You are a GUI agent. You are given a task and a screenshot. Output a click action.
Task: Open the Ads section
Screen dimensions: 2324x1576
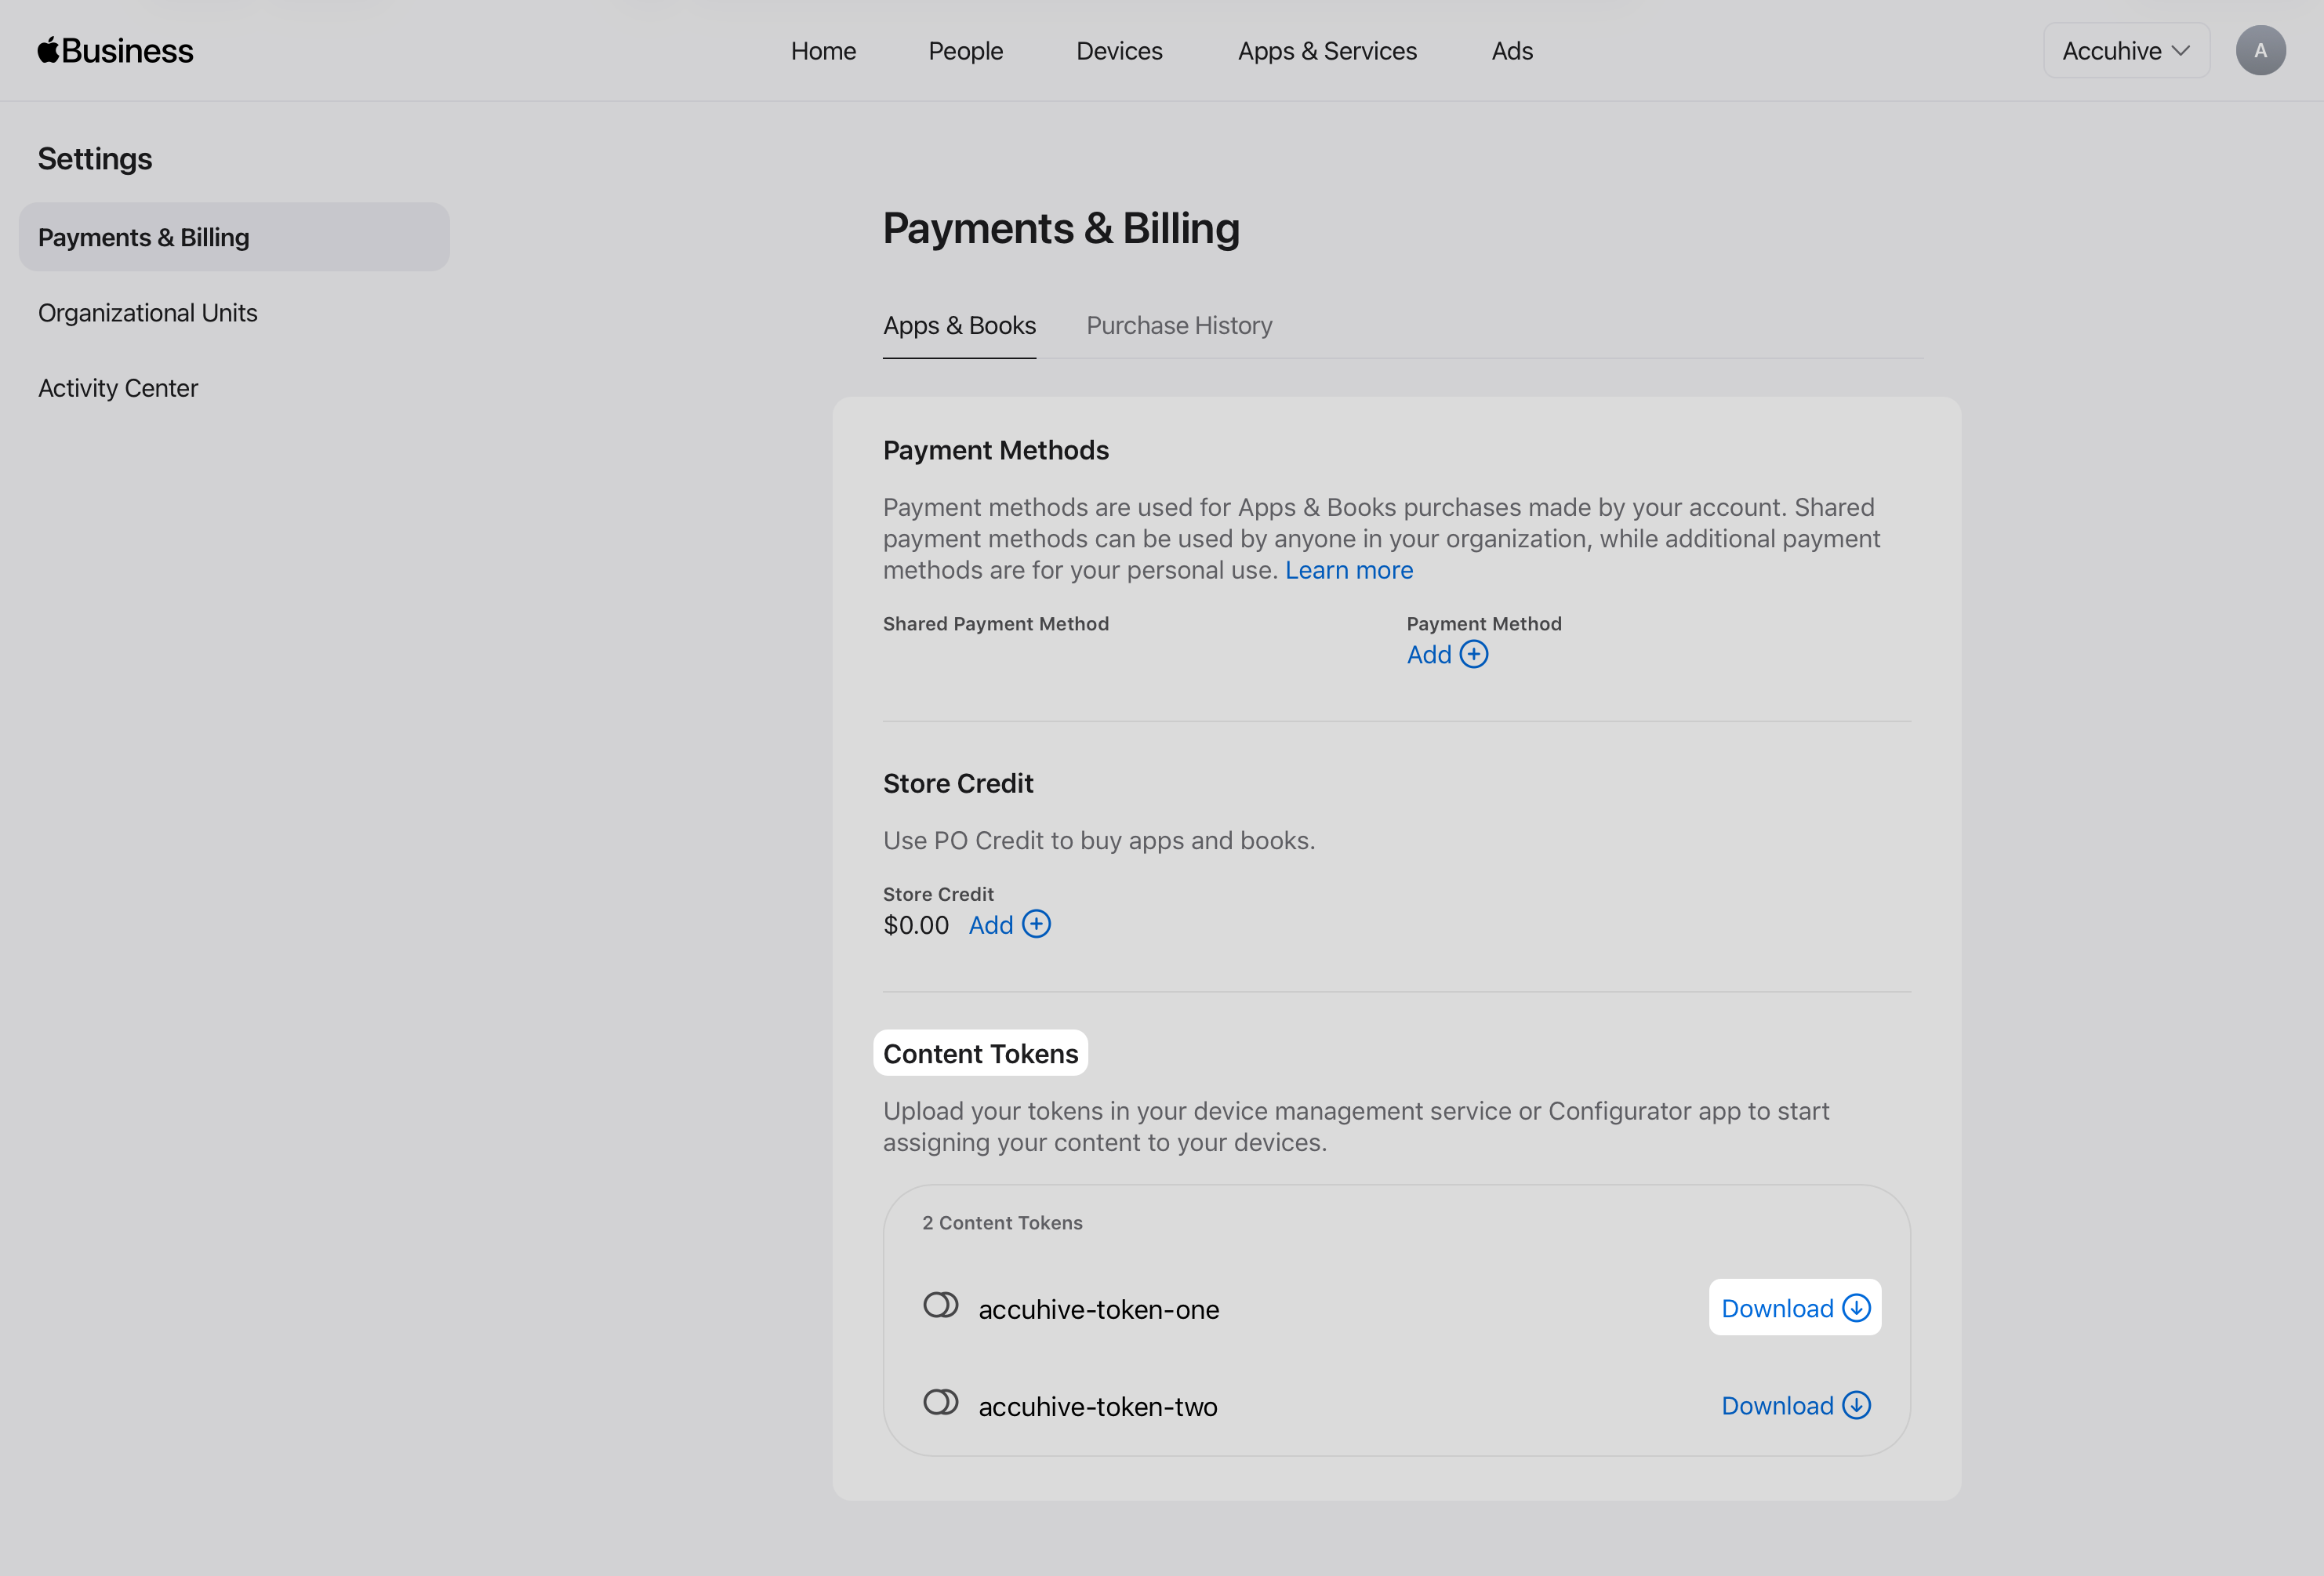pos(1512,51)
